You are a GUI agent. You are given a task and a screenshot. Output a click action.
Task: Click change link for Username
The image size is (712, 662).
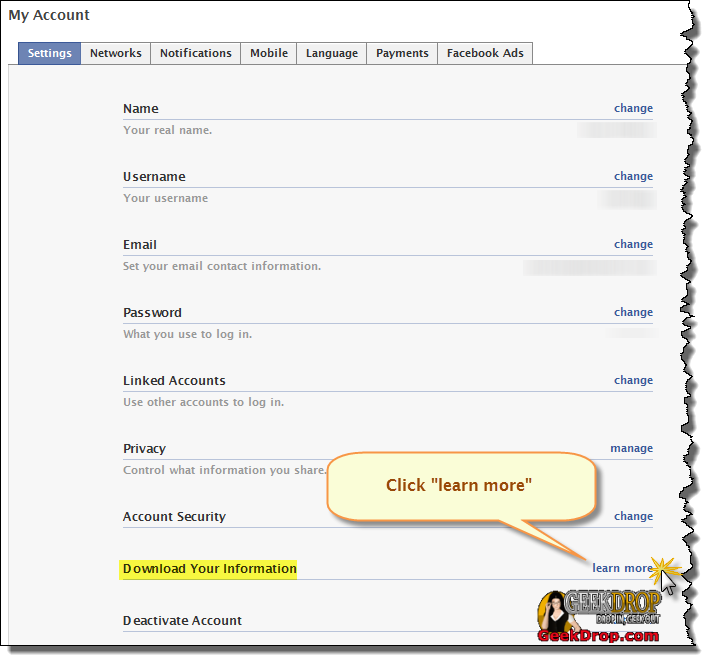point(633,176)
